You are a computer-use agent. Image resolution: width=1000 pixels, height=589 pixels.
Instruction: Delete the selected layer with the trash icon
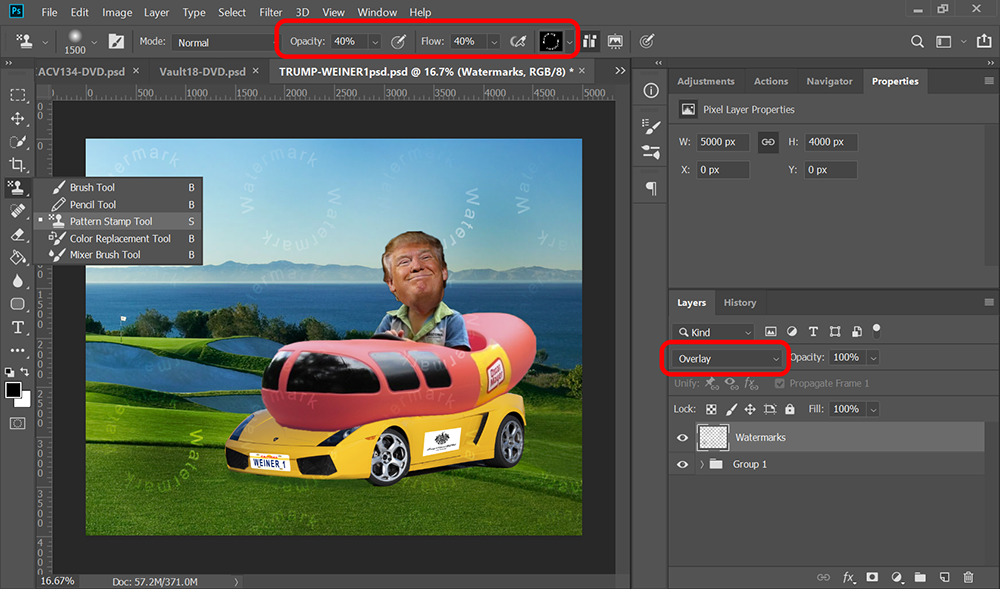[967, 577]
